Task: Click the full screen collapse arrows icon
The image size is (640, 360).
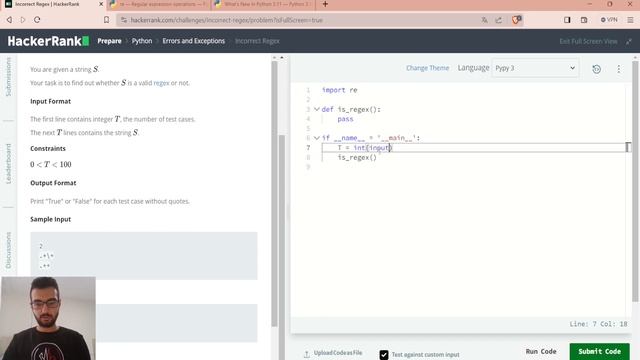Action: pos(629,41)
